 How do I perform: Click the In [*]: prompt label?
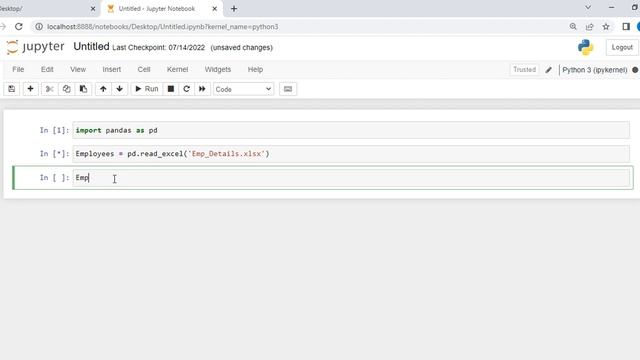(54, 154)
